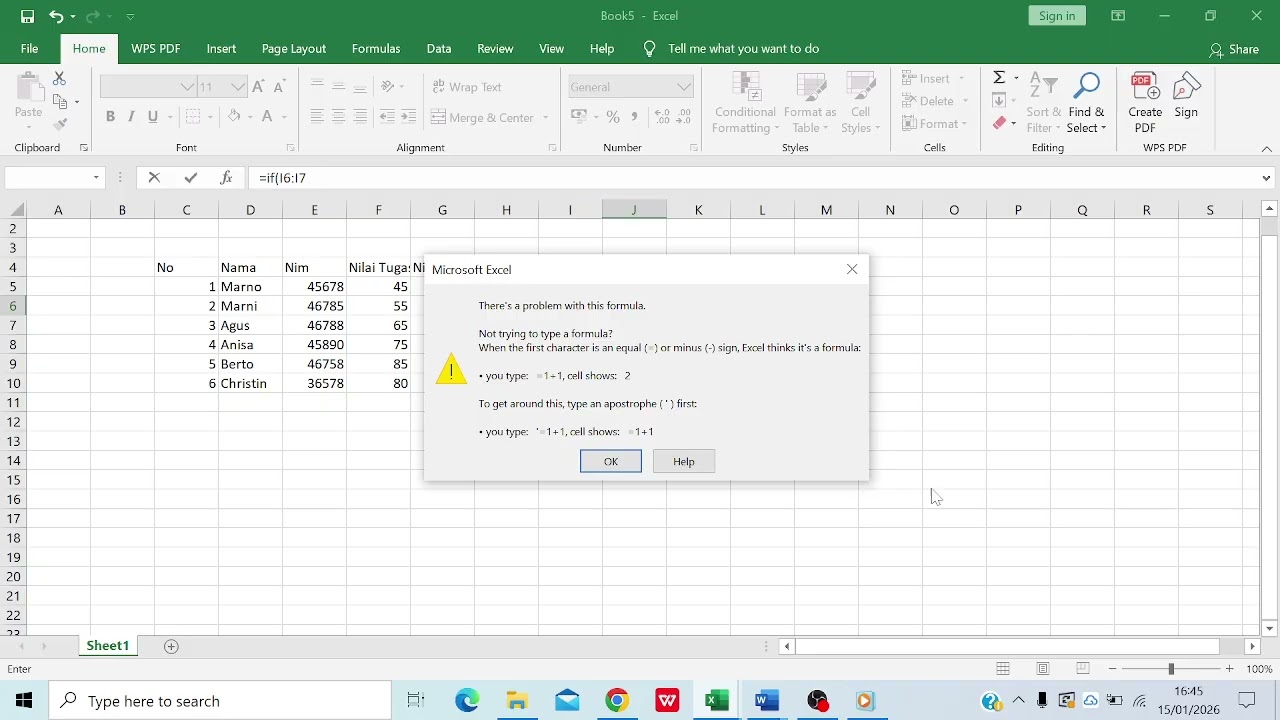Switch to the WPS PDF ribbon tab
Image resolution: width=1280 pixels, height=720 pixels.
pyautogui.click(x=156, y=48)
